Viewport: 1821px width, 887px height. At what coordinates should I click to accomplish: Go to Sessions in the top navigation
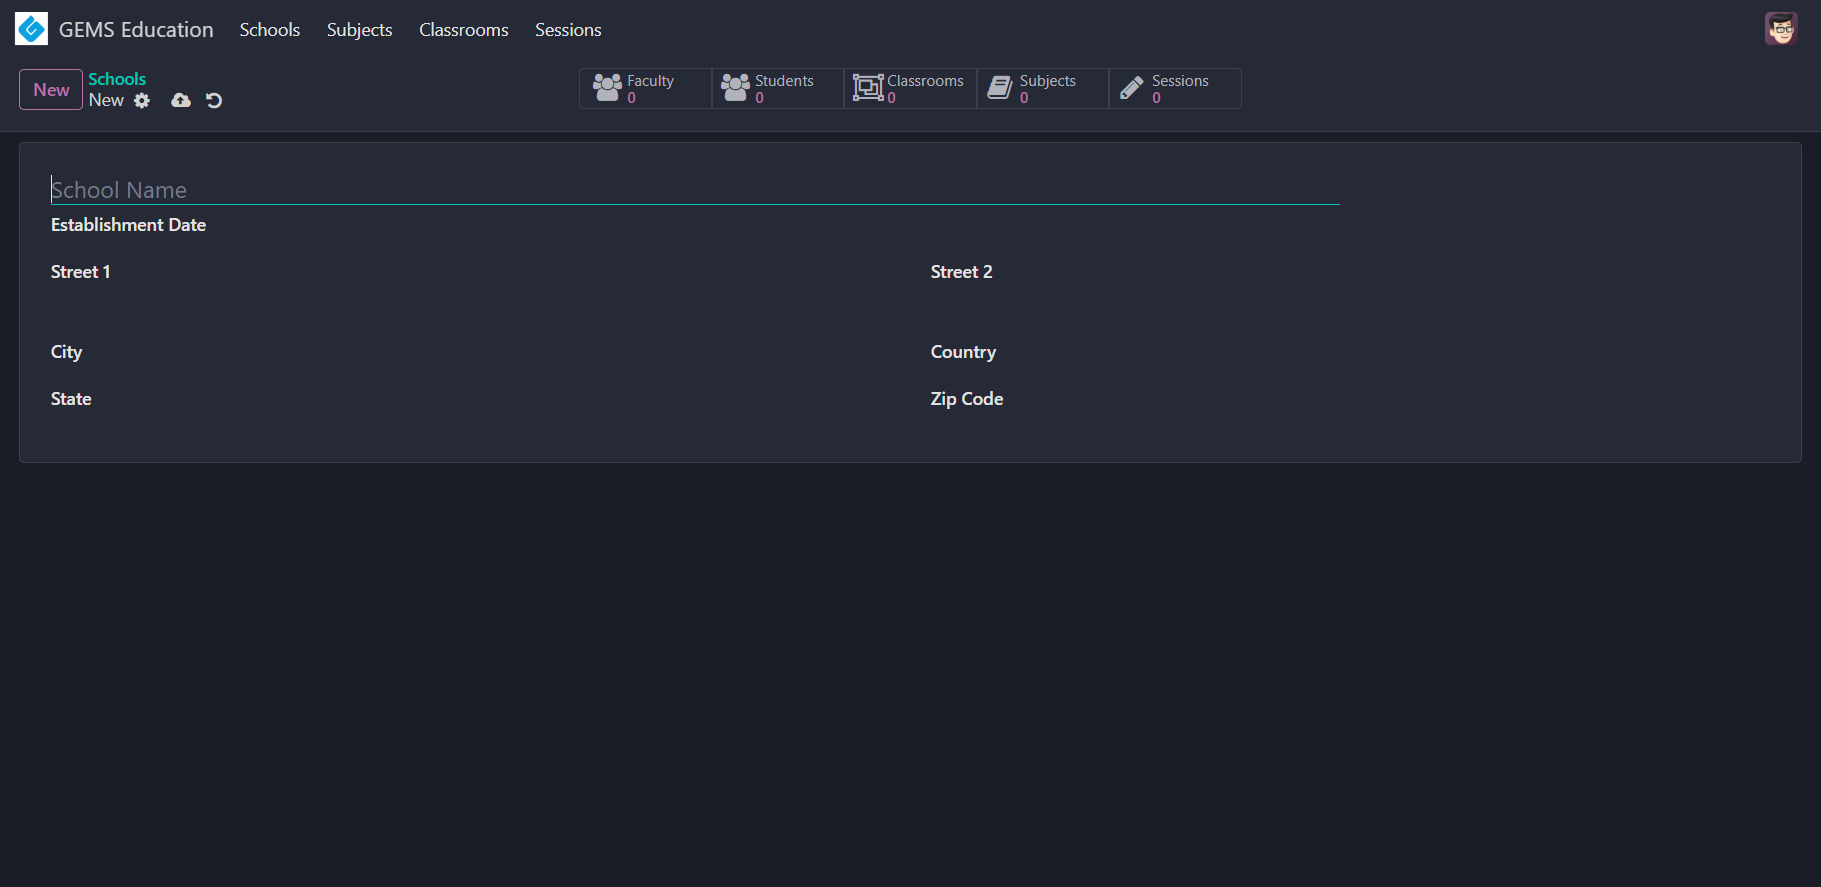click(x=567, y=30)
